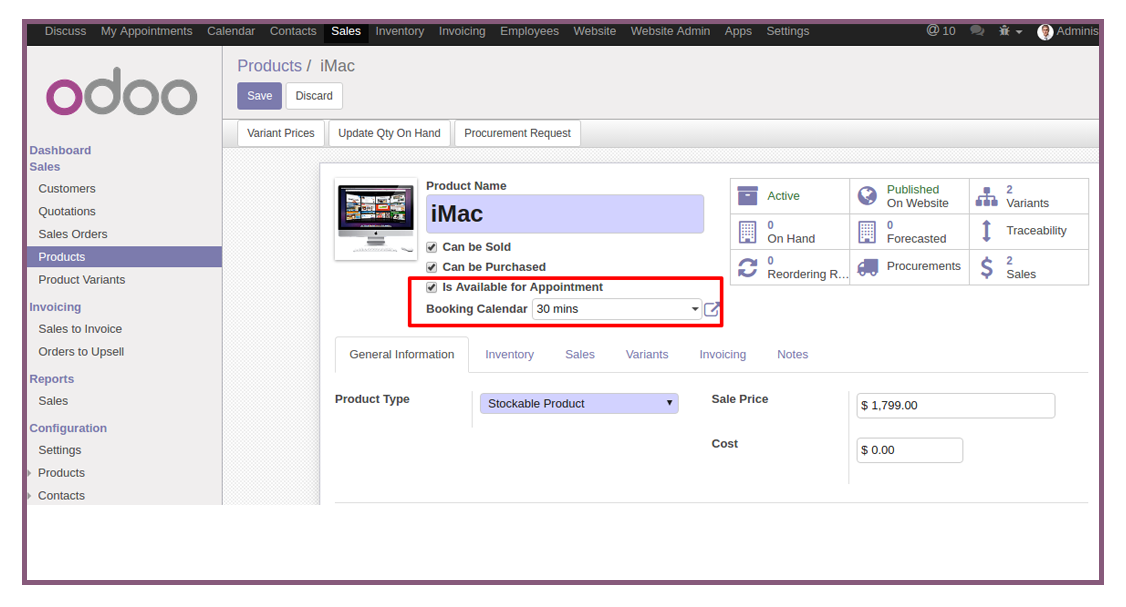Open Sales under Reports sidebar section
Screen dimensions: 1126x607
(53, 401)
